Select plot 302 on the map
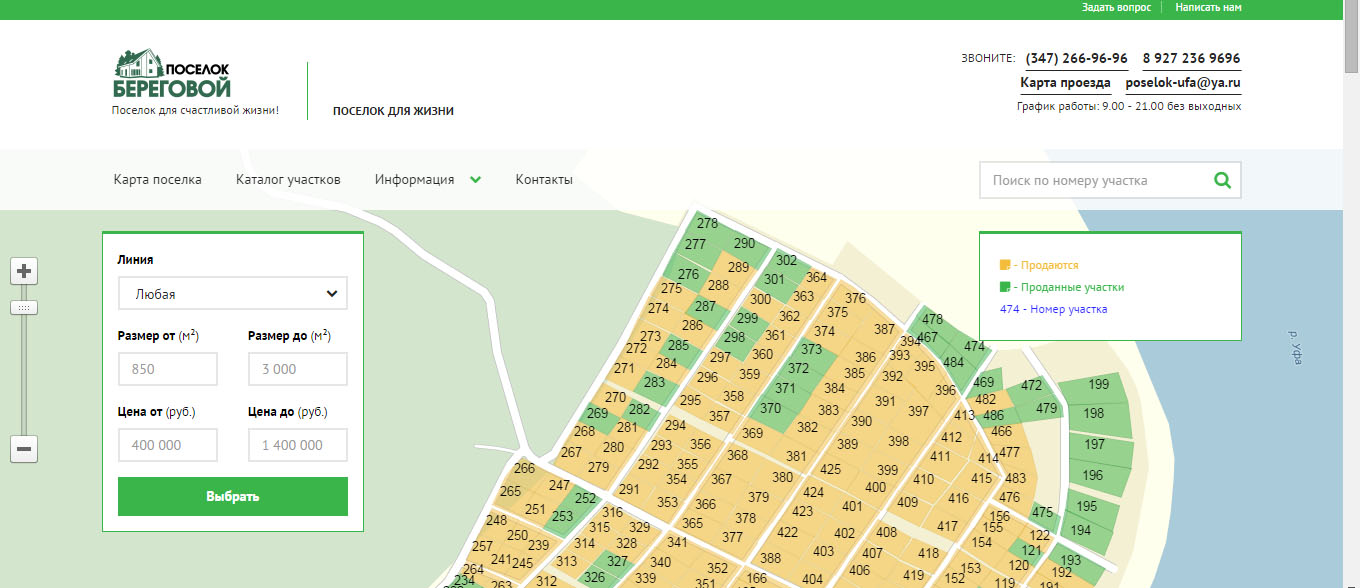Screen dimensions: 1360x588 click(x=786, y=260)
